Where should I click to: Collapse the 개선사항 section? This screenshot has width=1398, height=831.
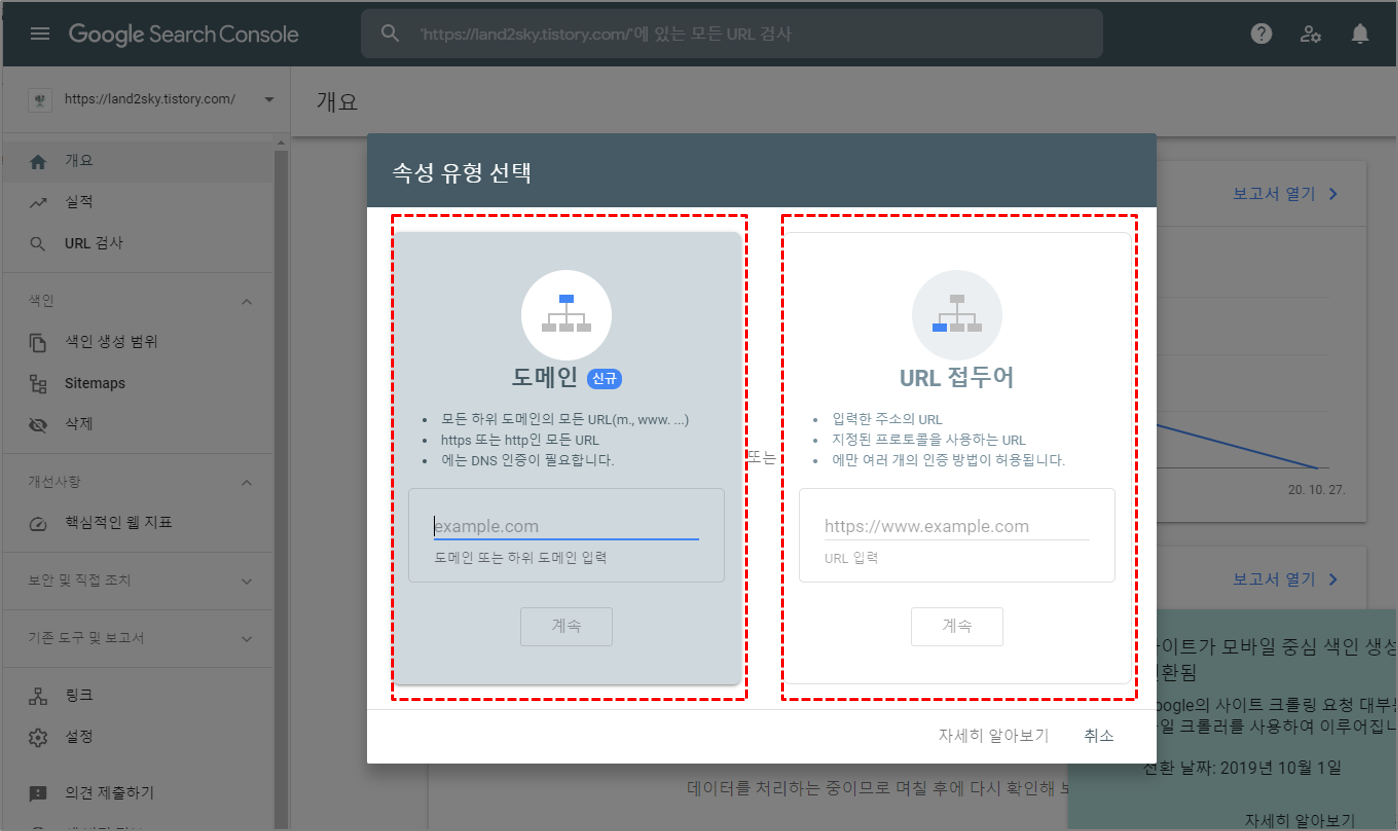click(x=247, y=482)
